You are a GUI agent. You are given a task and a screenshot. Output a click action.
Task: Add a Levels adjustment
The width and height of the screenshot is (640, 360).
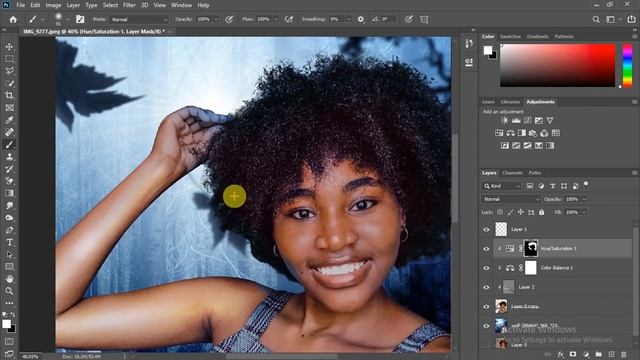516,120
